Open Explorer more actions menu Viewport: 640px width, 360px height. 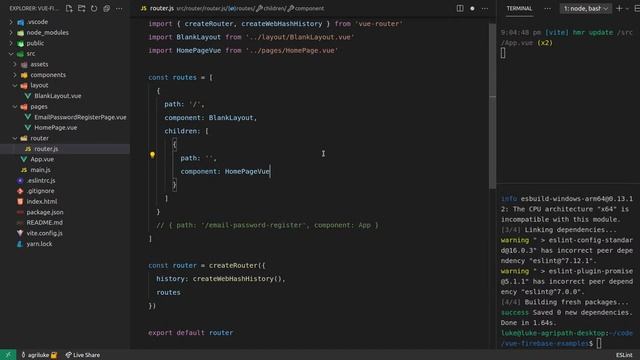[x=119, y=8]
